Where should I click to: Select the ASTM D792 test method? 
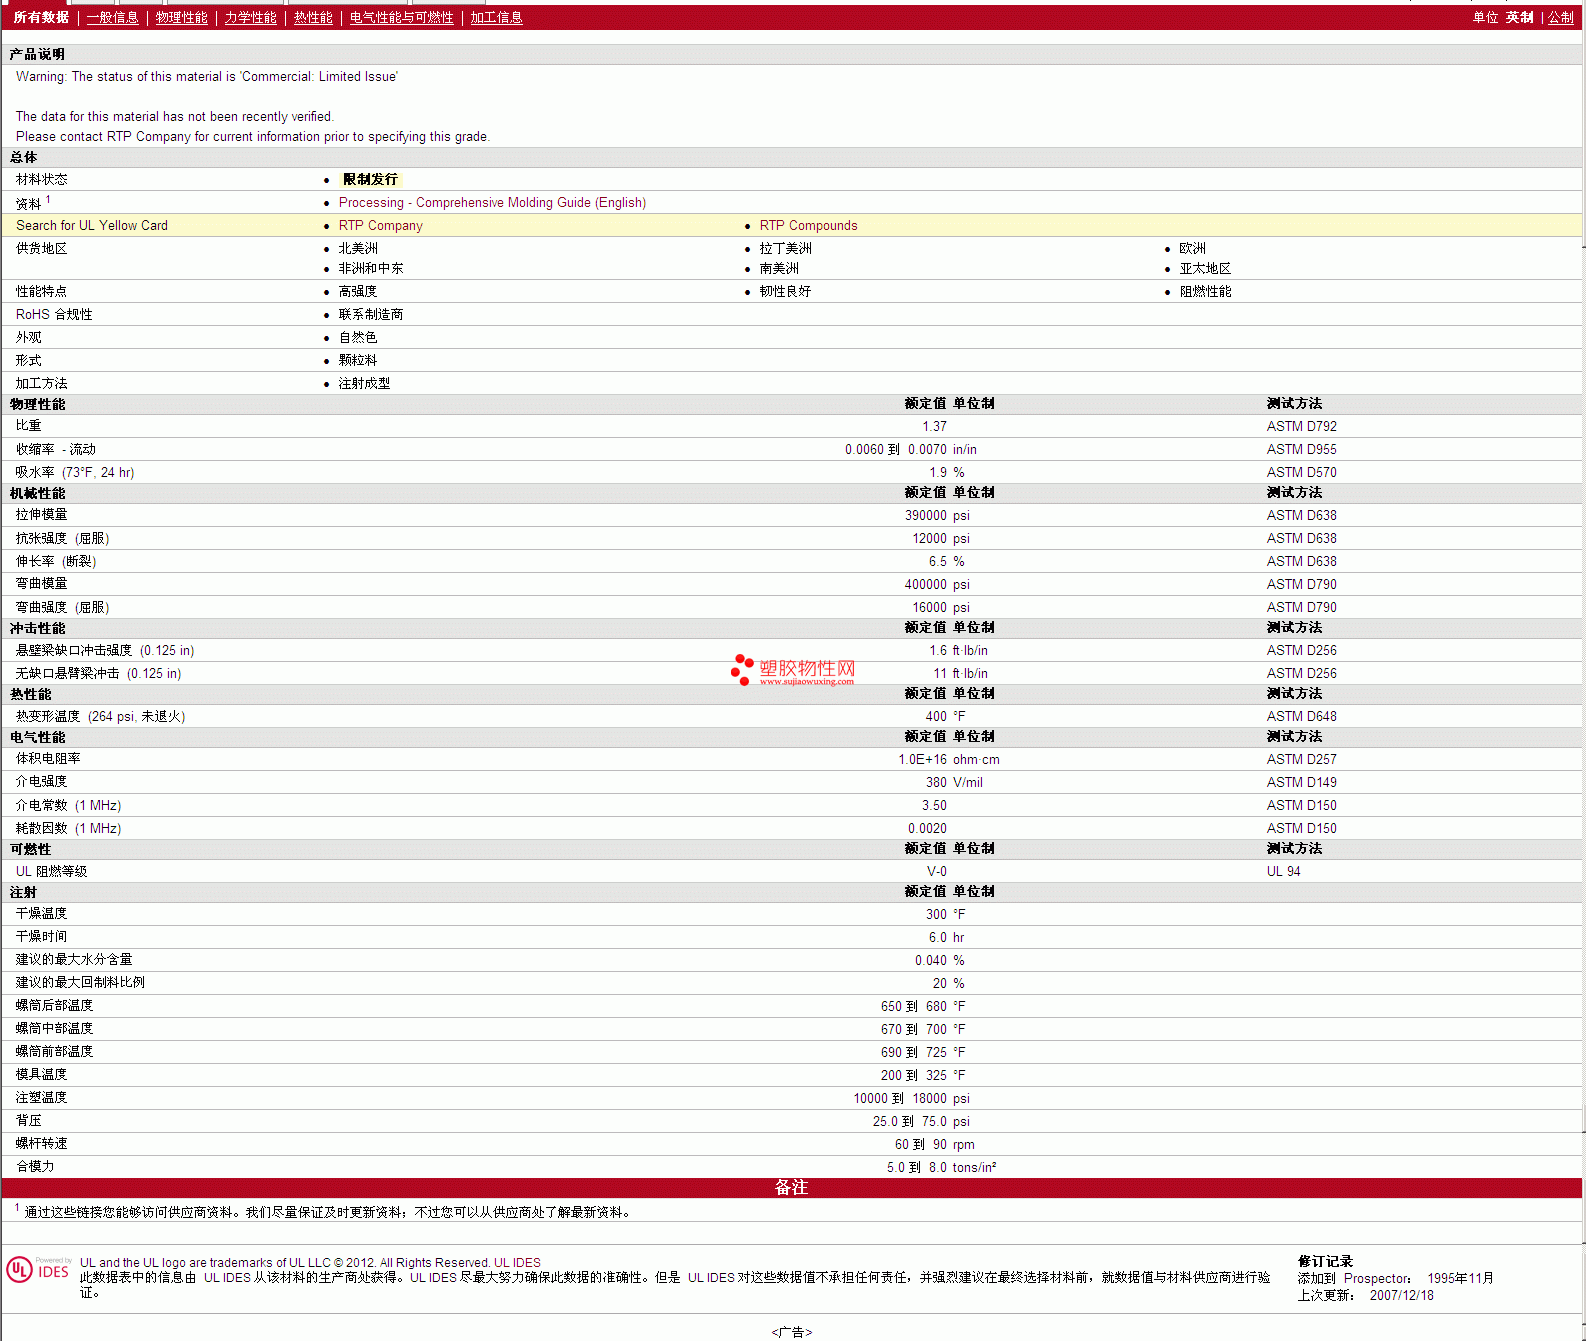1301,426
